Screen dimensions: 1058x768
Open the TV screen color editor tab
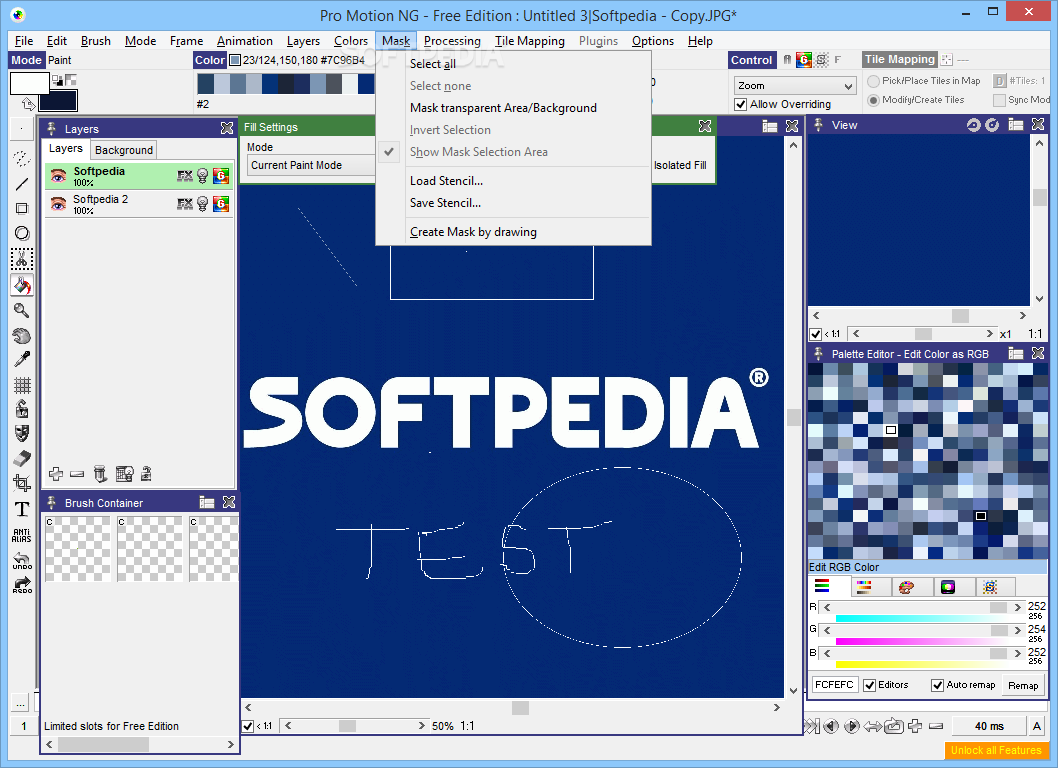pos(948,587)
